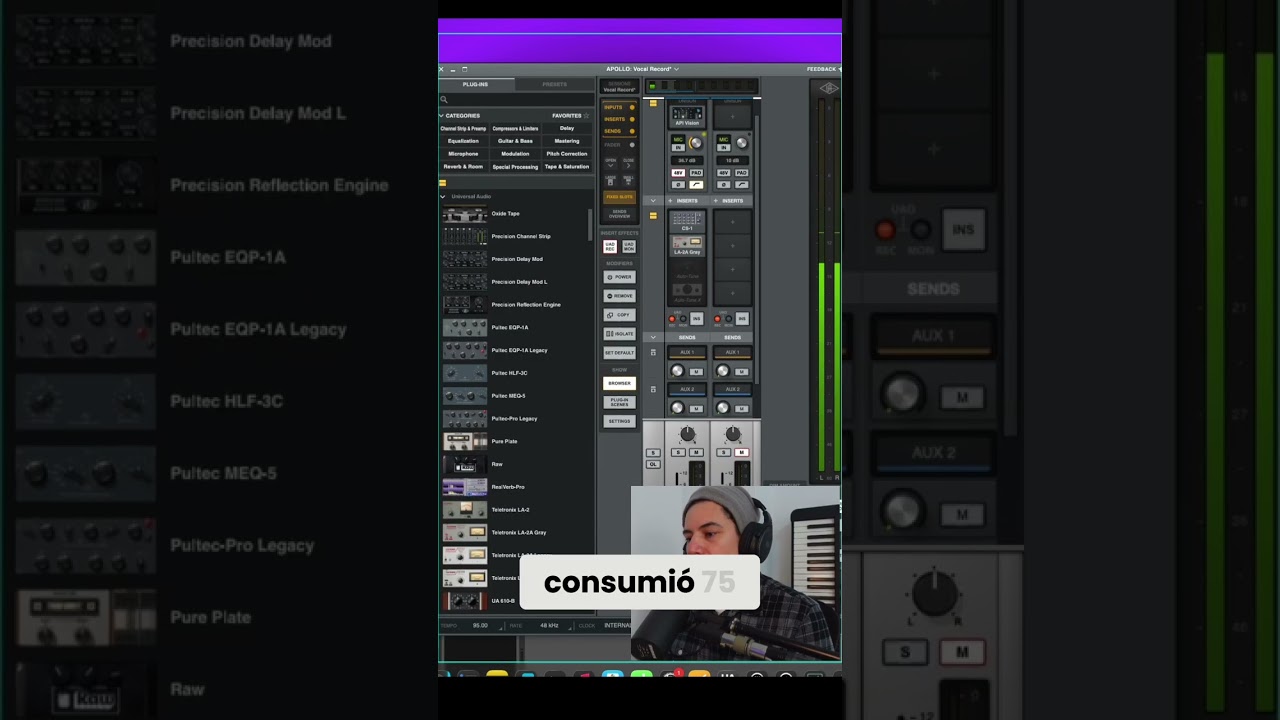The width and height of the screenshot is (1280, 720).
Task: Collapse the Categories section
Action: click(441, 116)
